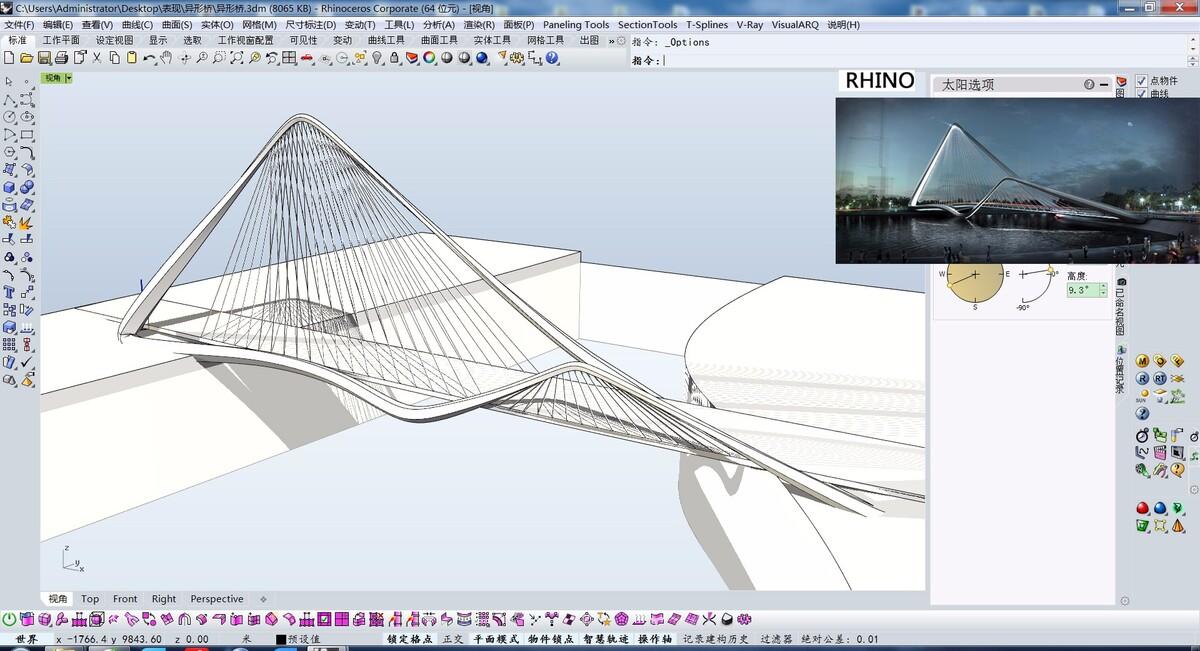Switch to the 曲线工具 toolbar tab

387,41
